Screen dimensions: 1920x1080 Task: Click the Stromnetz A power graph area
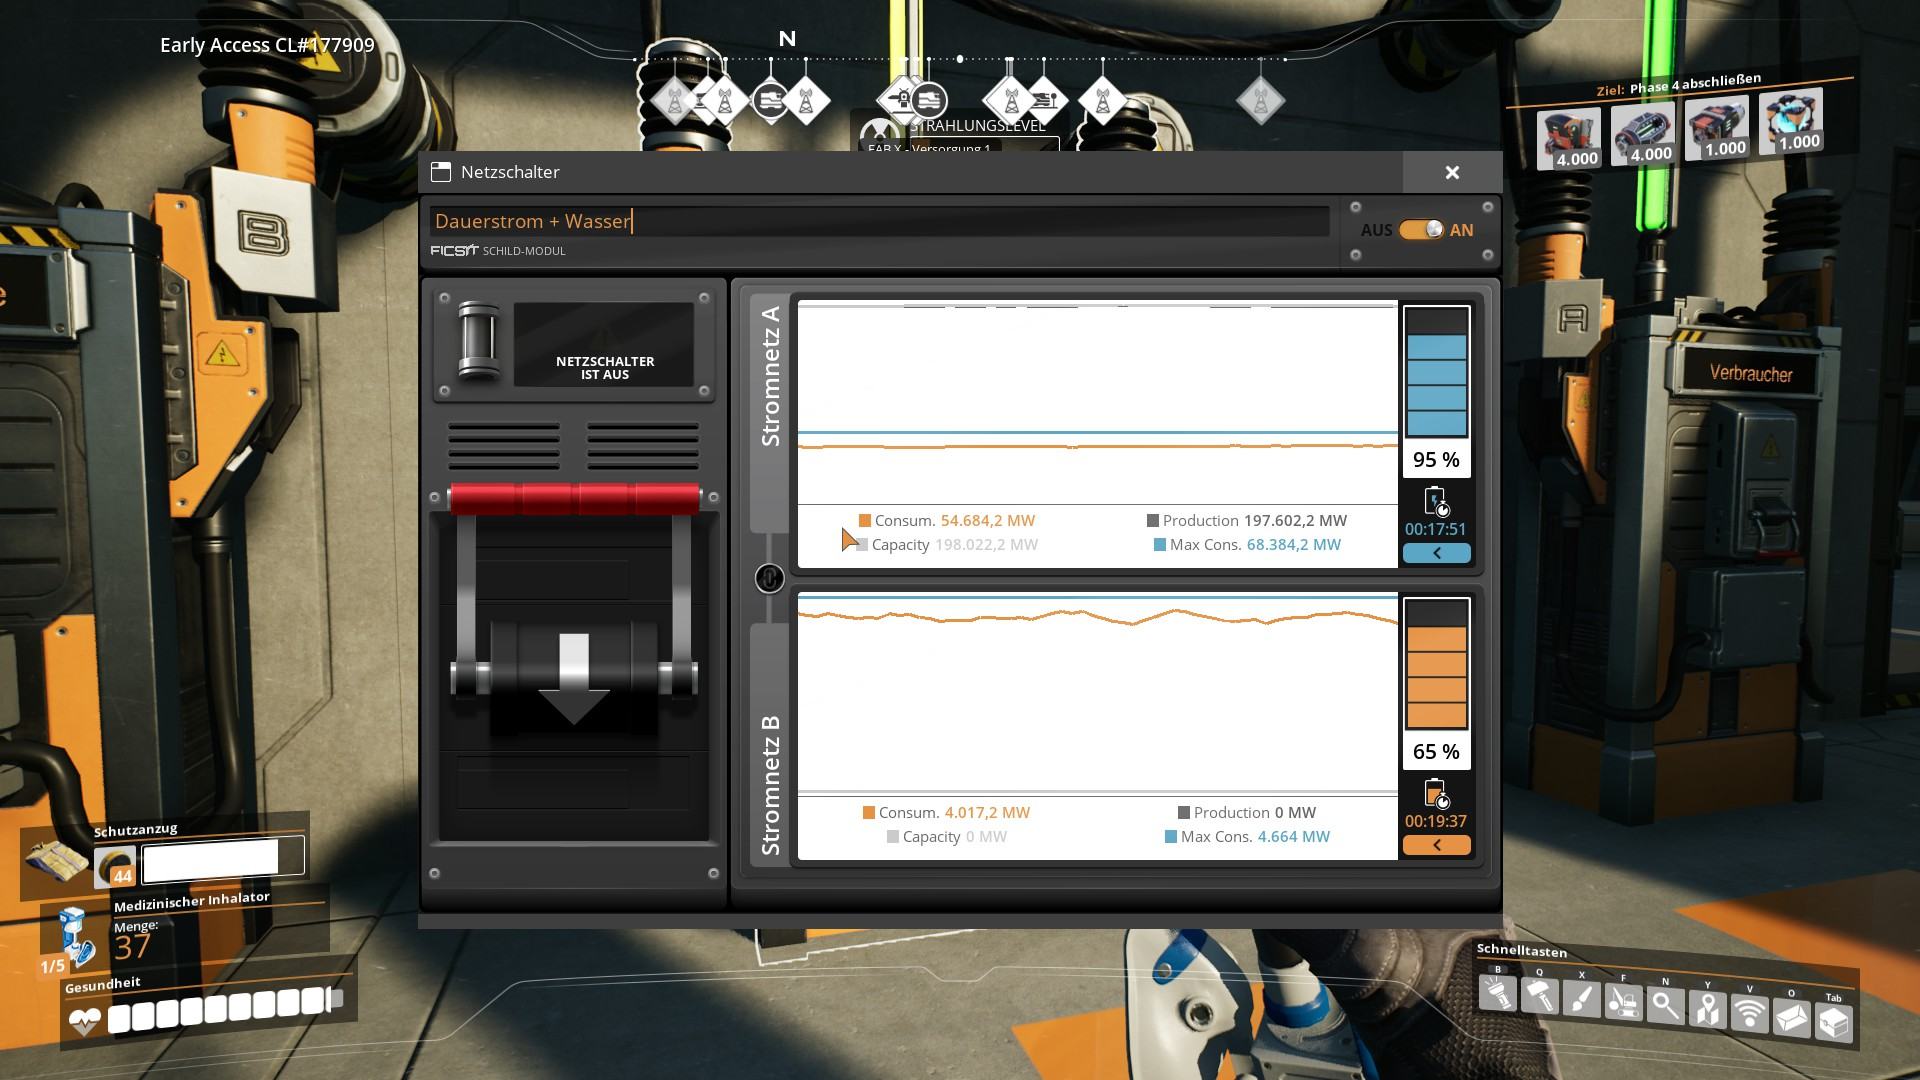point(1098,402)
